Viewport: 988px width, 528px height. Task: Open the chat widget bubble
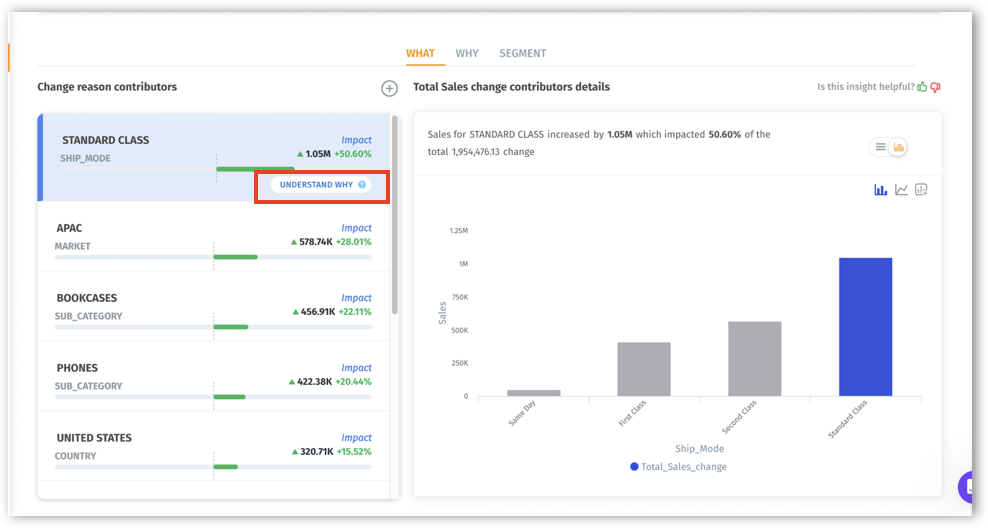[972, 487]
